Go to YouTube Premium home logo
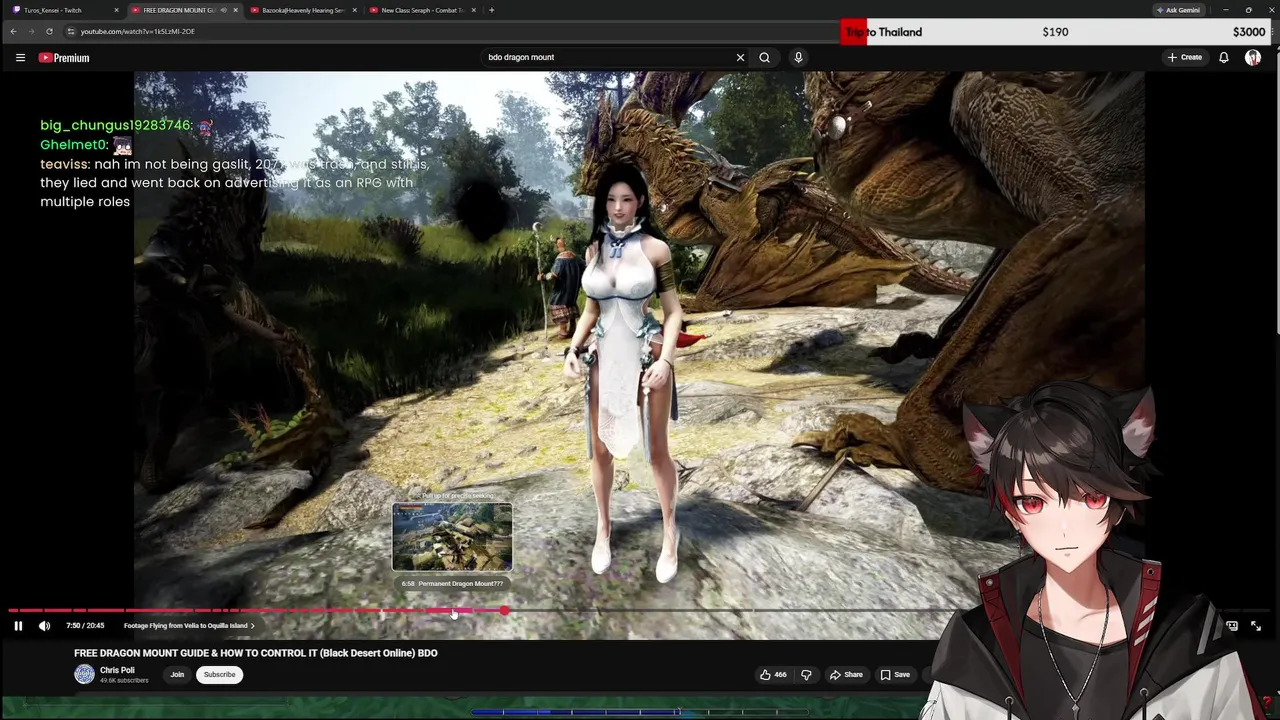1280x720 pixels. tap(64, 58)
